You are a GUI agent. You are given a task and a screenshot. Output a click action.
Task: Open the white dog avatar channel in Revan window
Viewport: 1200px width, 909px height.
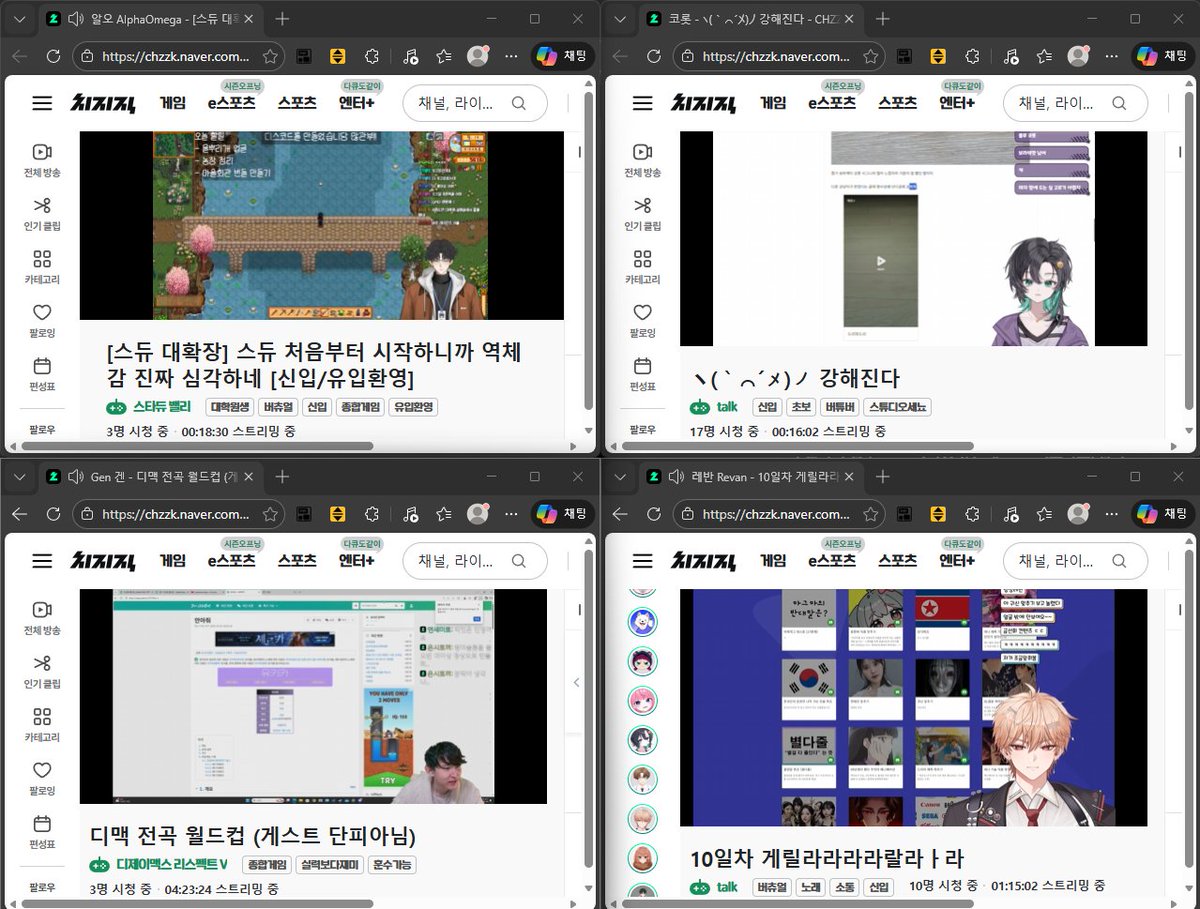coord(641,621)
